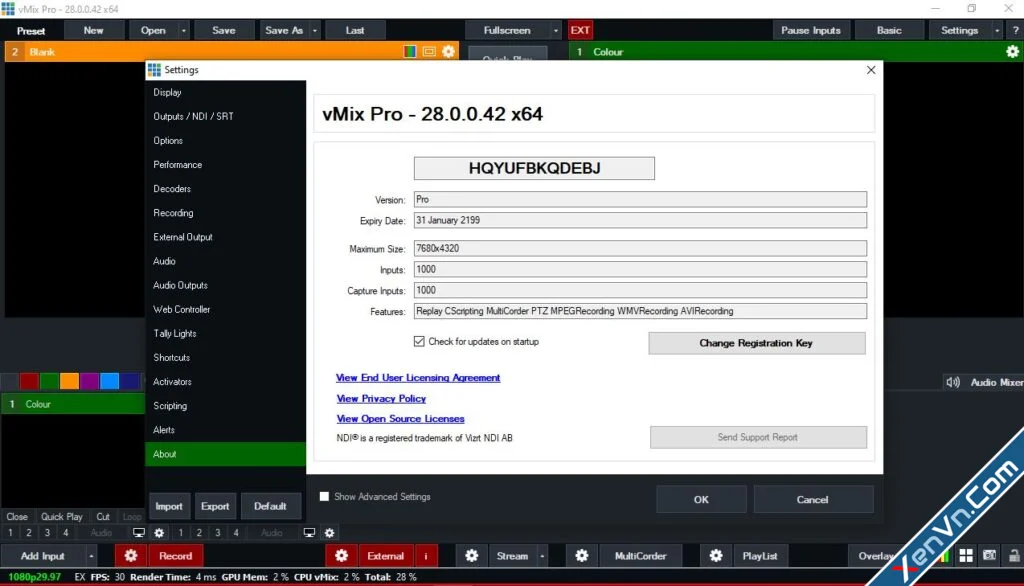Expand the Stream dropdown arrow
The height and width of the screenshot is (586, 1024).
point(542,556)
